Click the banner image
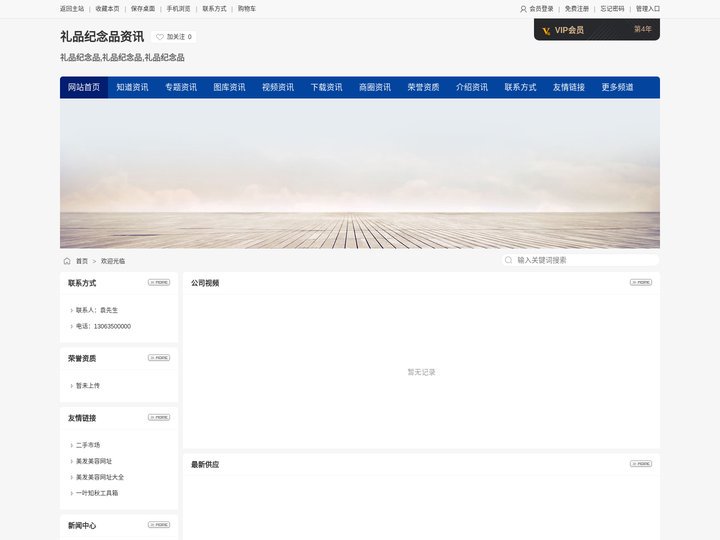This screenshot has height=540, width=720. pos(360,174)
